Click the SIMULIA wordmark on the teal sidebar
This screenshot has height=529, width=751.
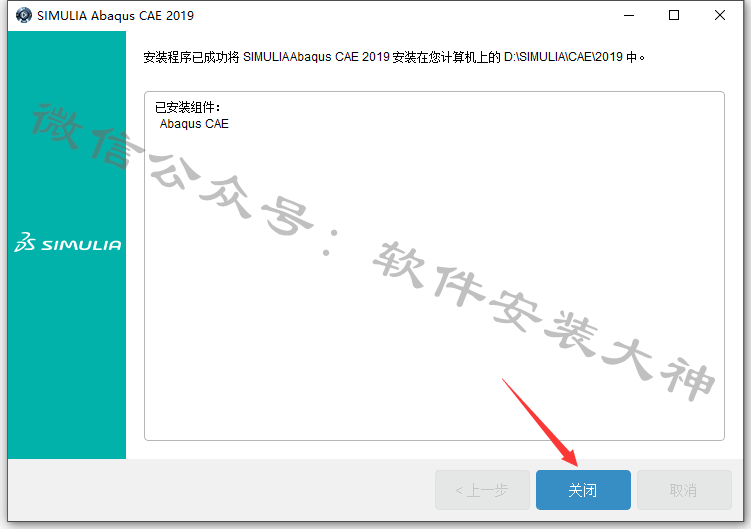[x=81, y=245]
